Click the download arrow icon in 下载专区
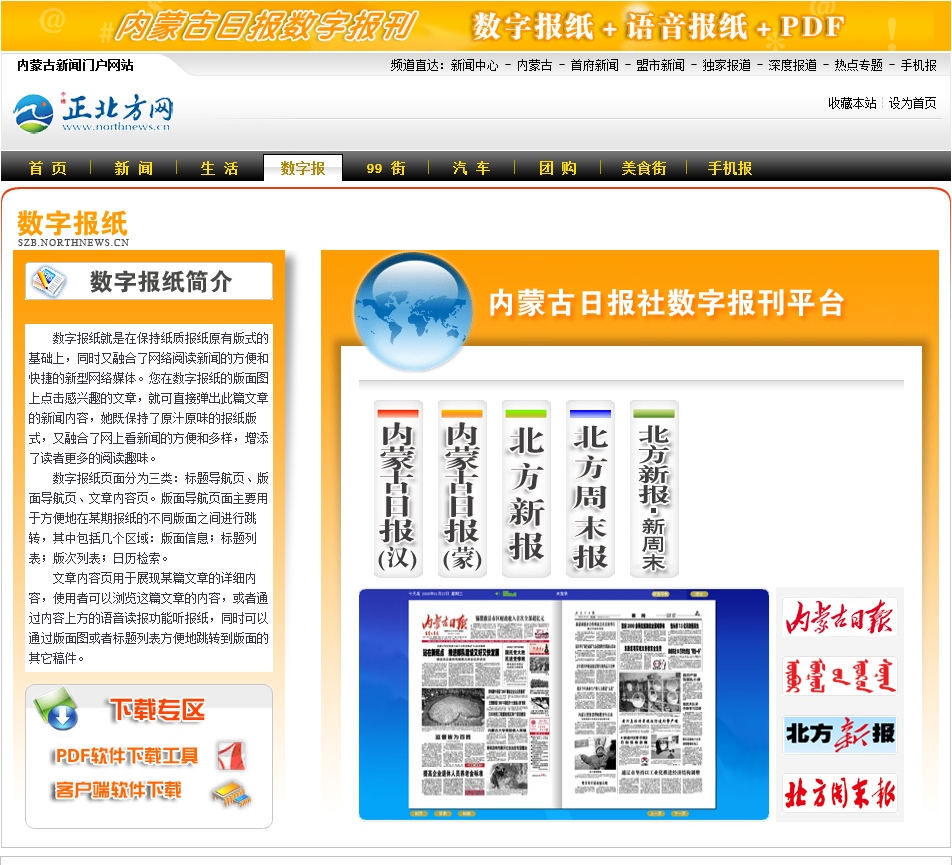Image resolution: width=952 pixels, height=865 pixels. pyautogui.click(x=56, y=709)
